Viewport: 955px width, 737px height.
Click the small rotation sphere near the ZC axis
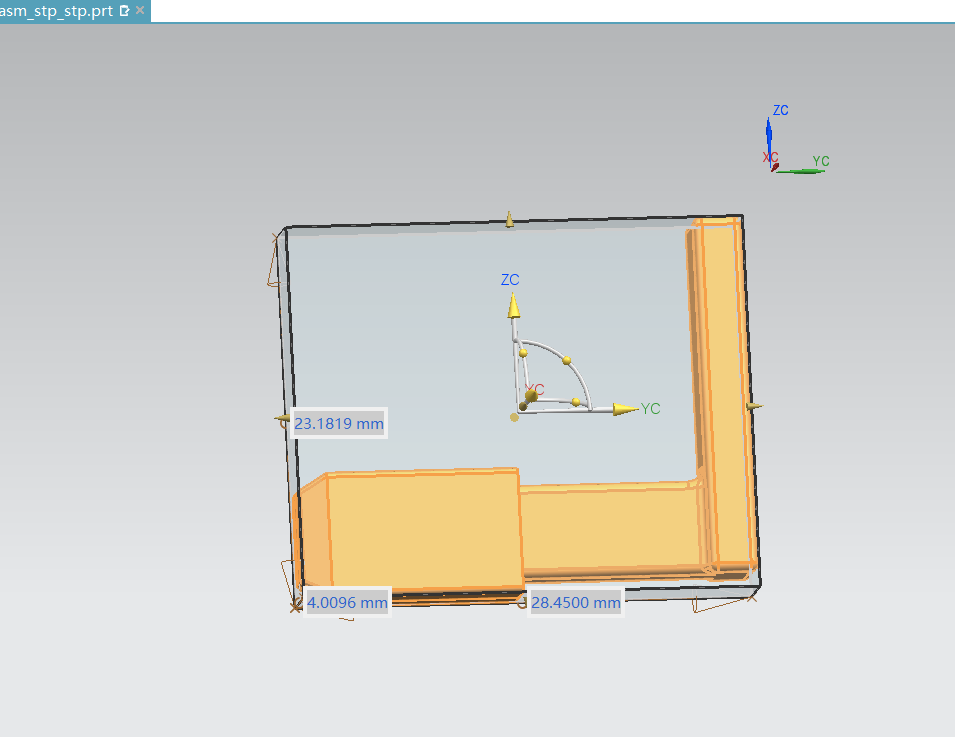click(522, 353)
